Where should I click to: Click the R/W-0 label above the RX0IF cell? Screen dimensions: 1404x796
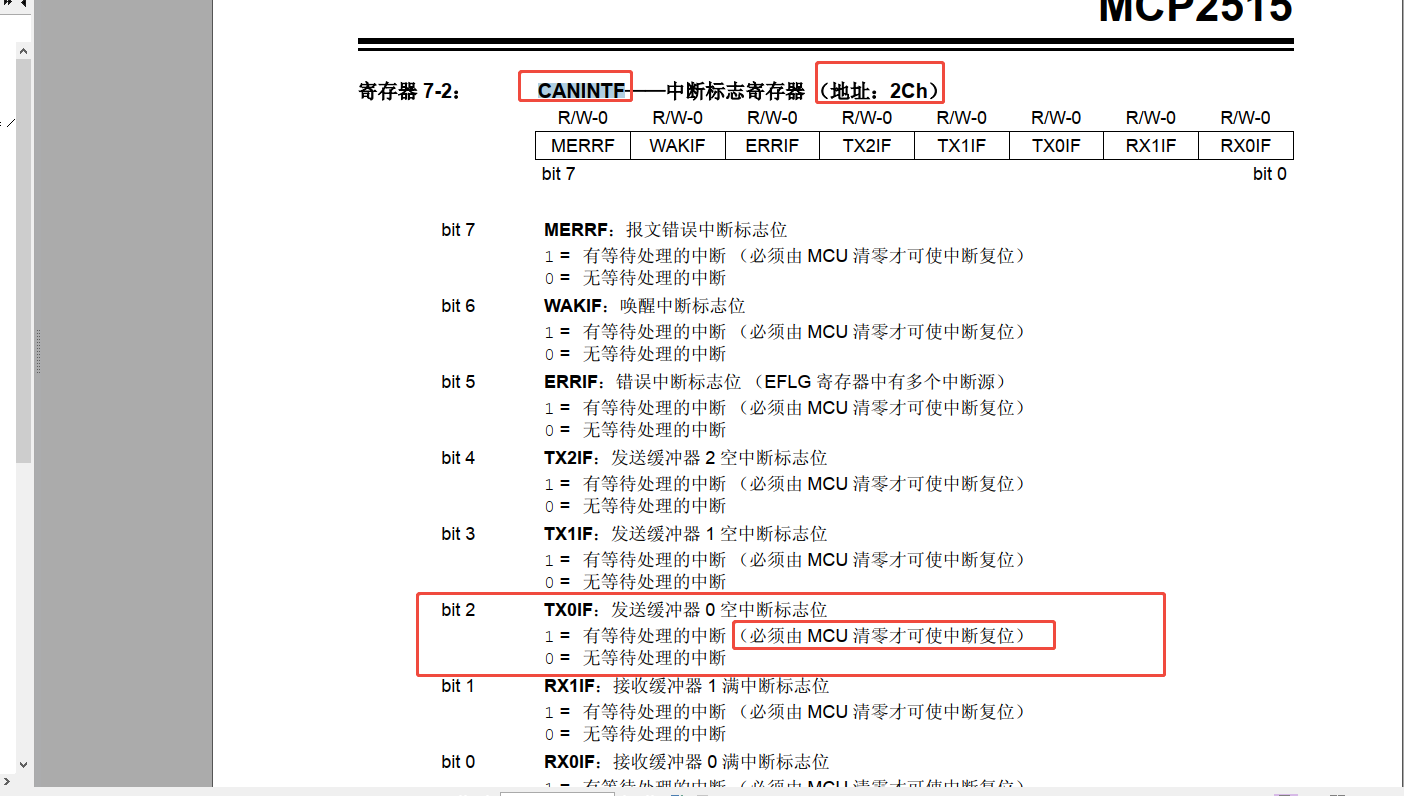pos(1246,118)
